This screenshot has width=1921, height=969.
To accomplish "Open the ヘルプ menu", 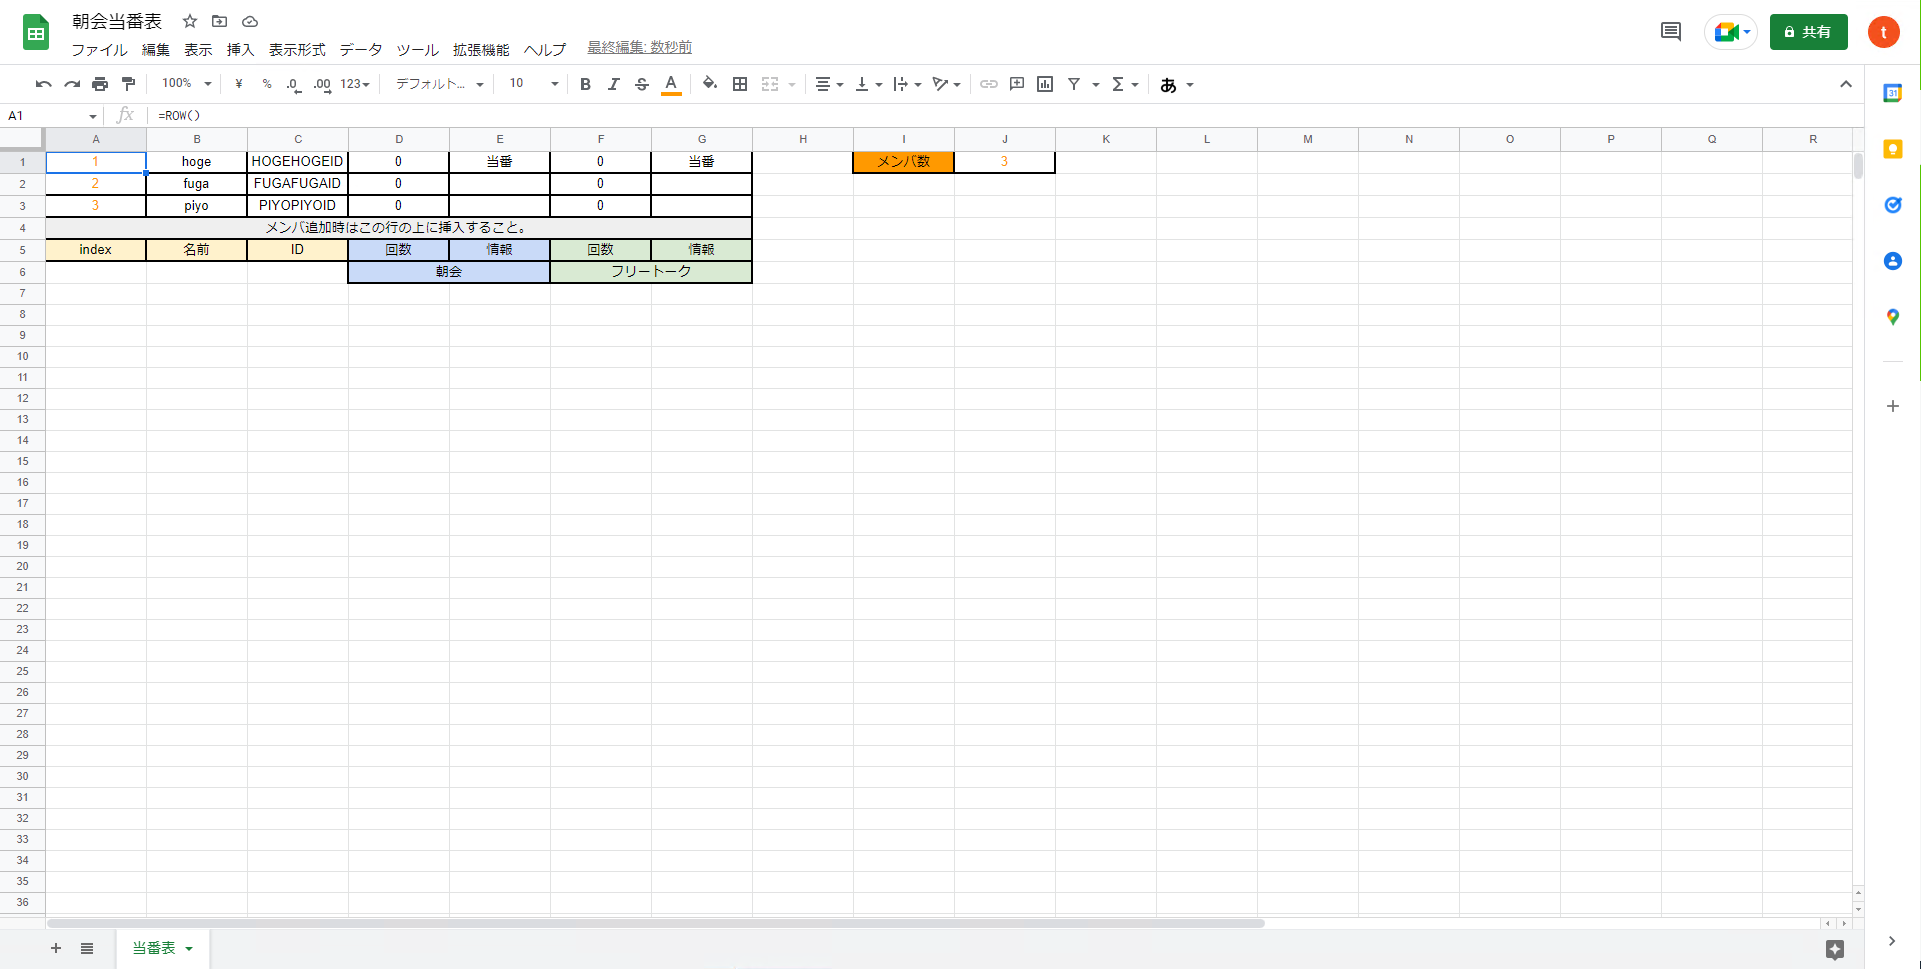I will coord(545,49).
